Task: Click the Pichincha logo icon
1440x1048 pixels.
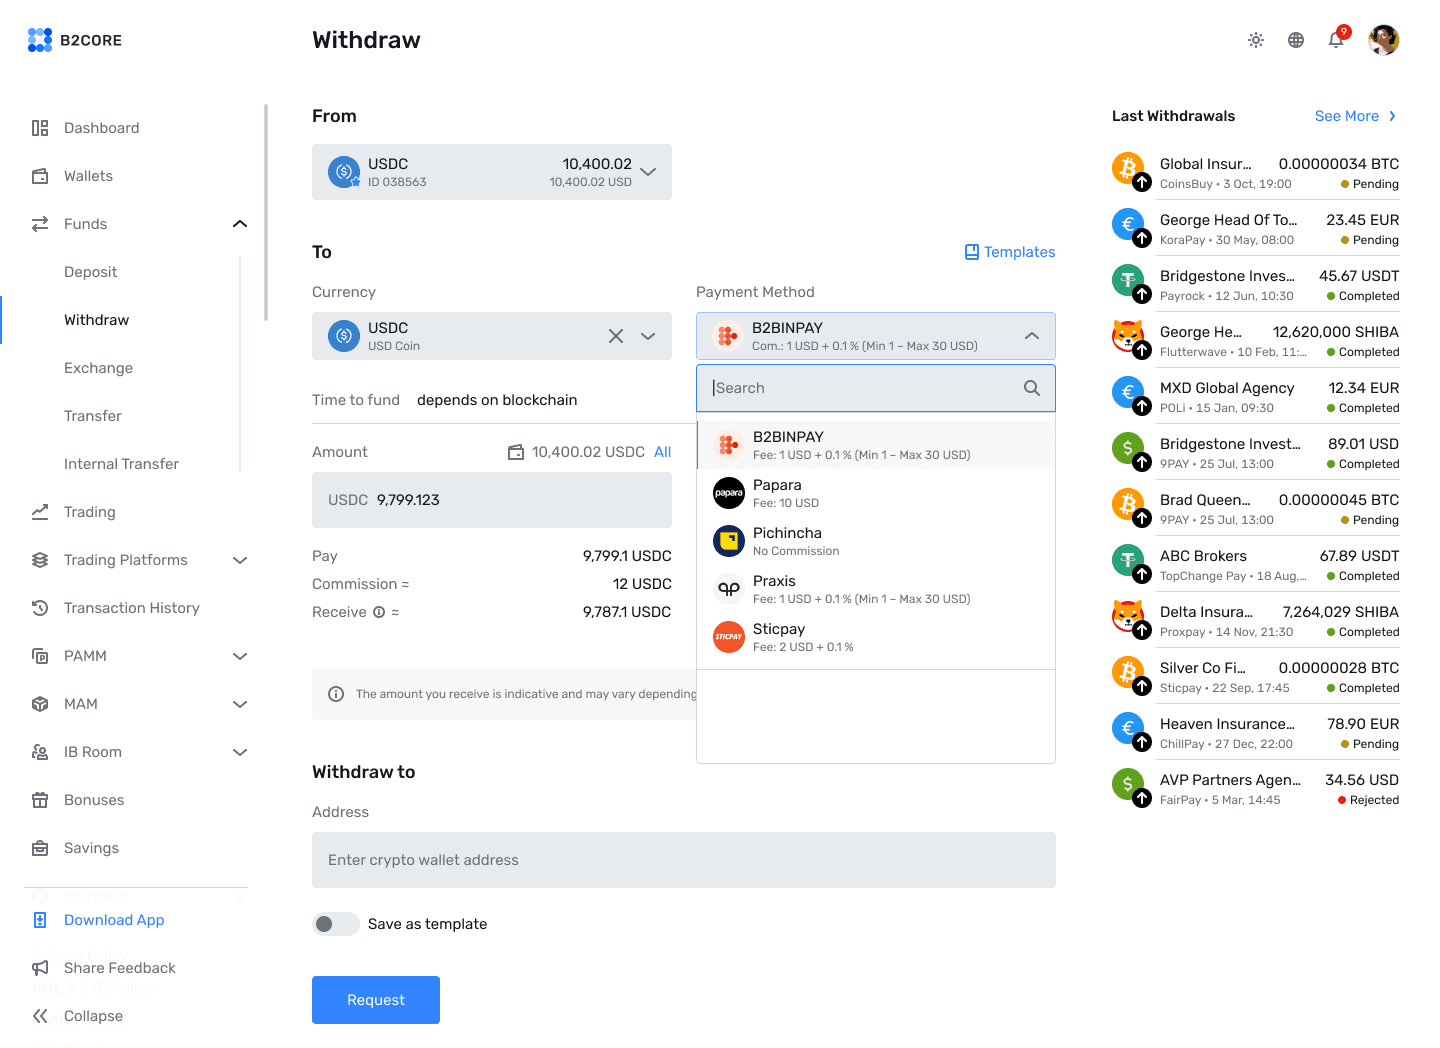Action: tap(729, 541)
